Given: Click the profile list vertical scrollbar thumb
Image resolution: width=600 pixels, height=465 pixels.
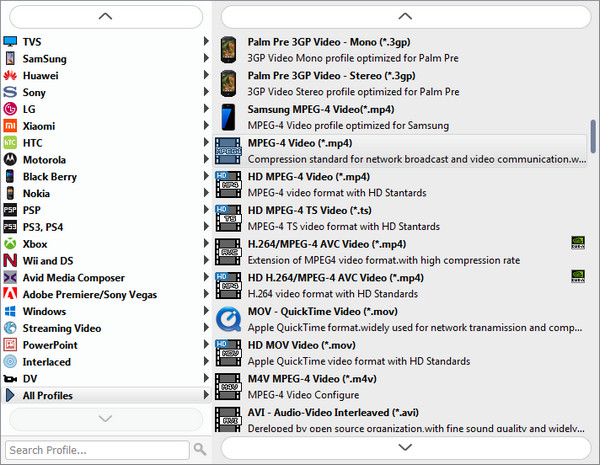Looking at the screenshot, I should pyautogui.click(x=593, y=137).
